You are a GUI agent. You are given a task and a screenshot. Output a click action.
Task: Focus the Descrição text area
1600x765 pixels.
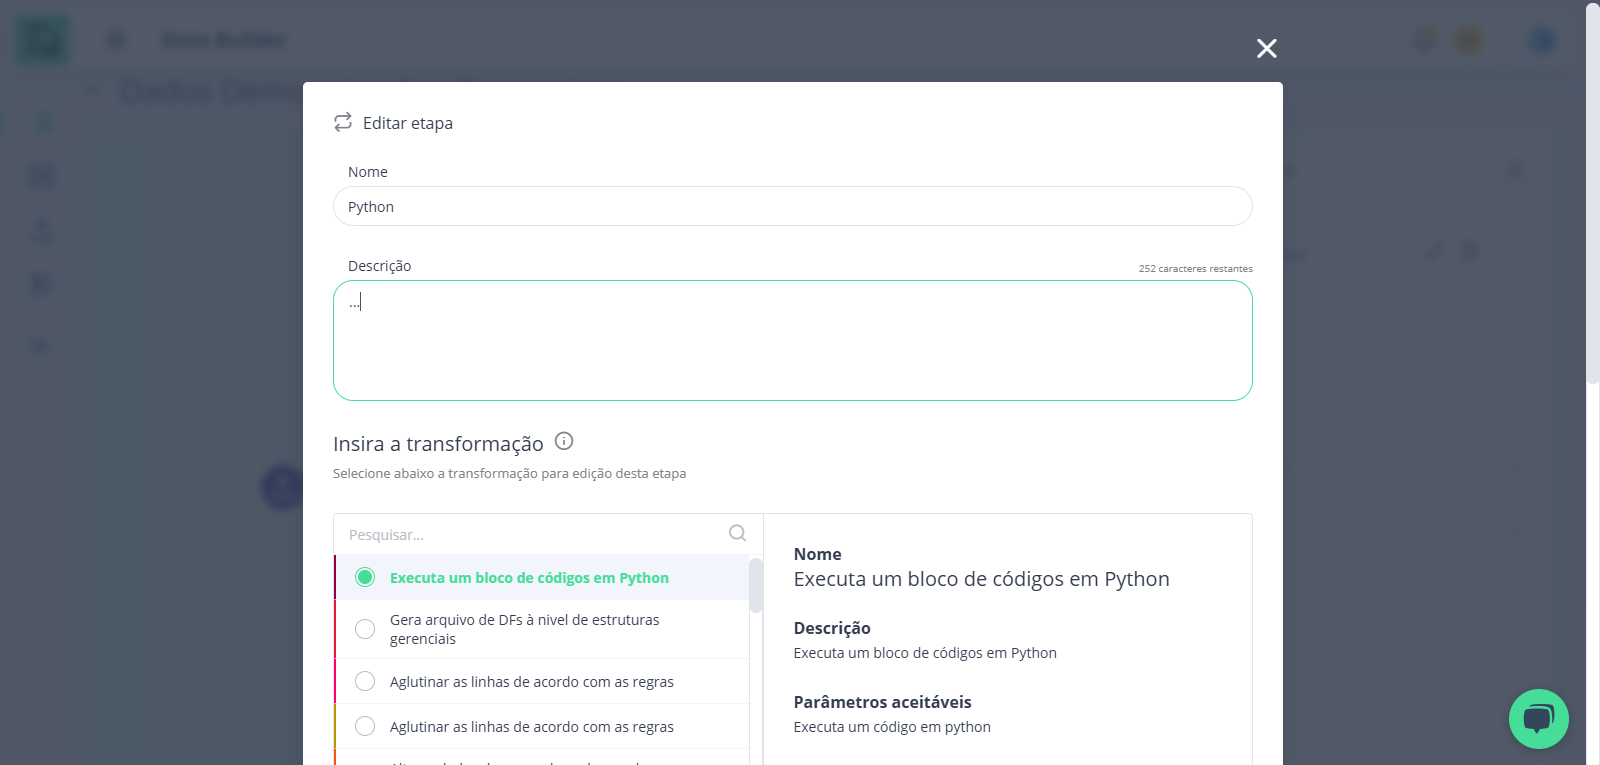[792, 340]
